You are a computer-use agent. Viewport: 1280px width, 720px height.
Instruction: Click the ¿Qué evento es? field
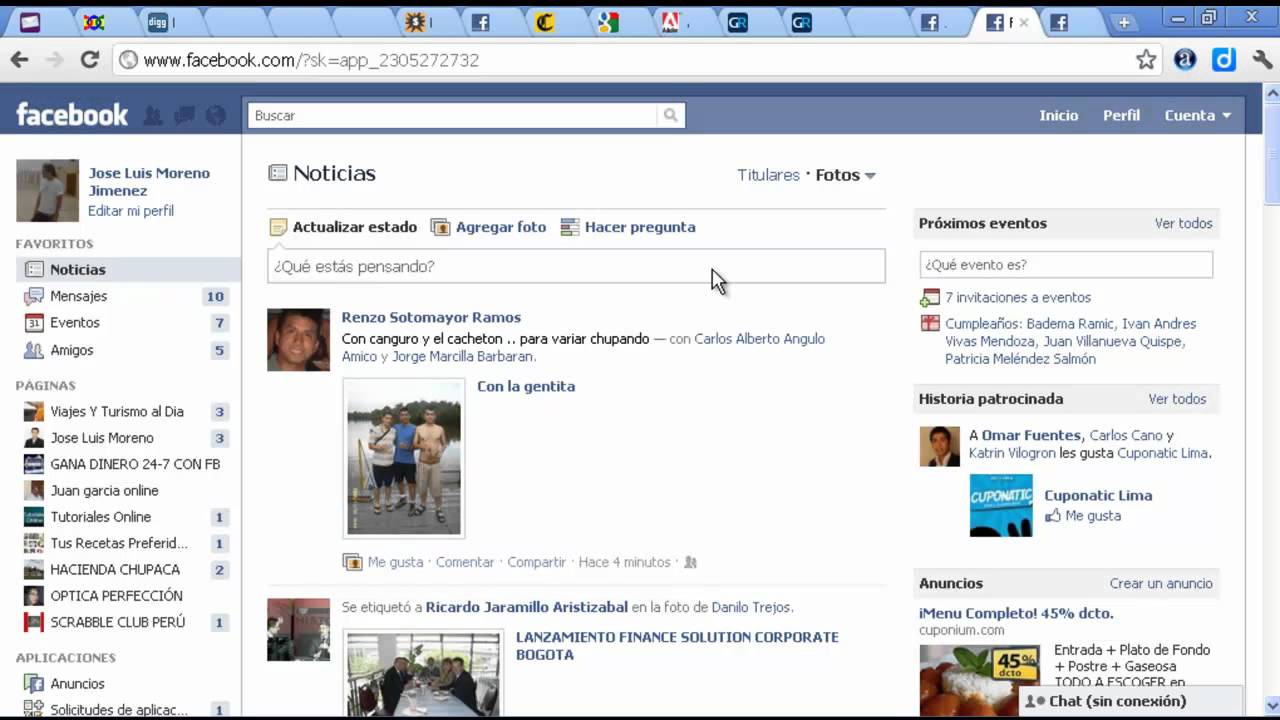pyautogui.click(x=1066, y=265)
